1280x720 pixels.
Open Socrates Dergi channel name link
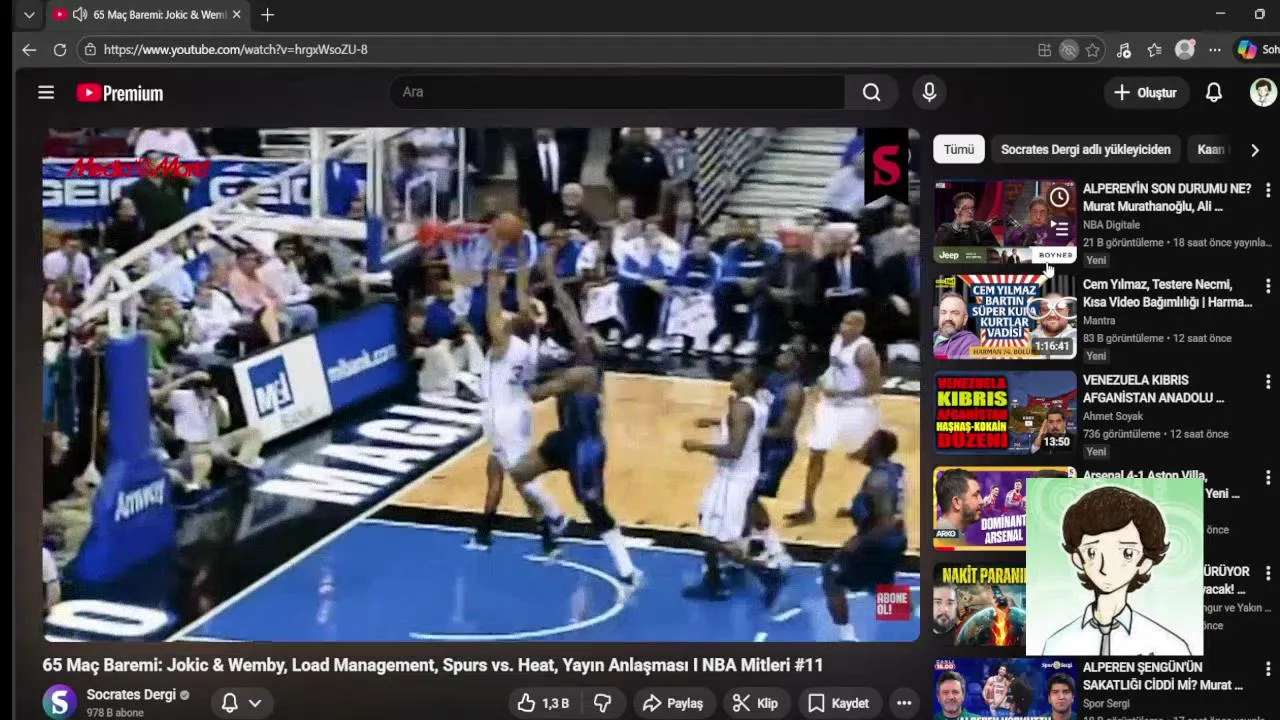tap(131, 694)
